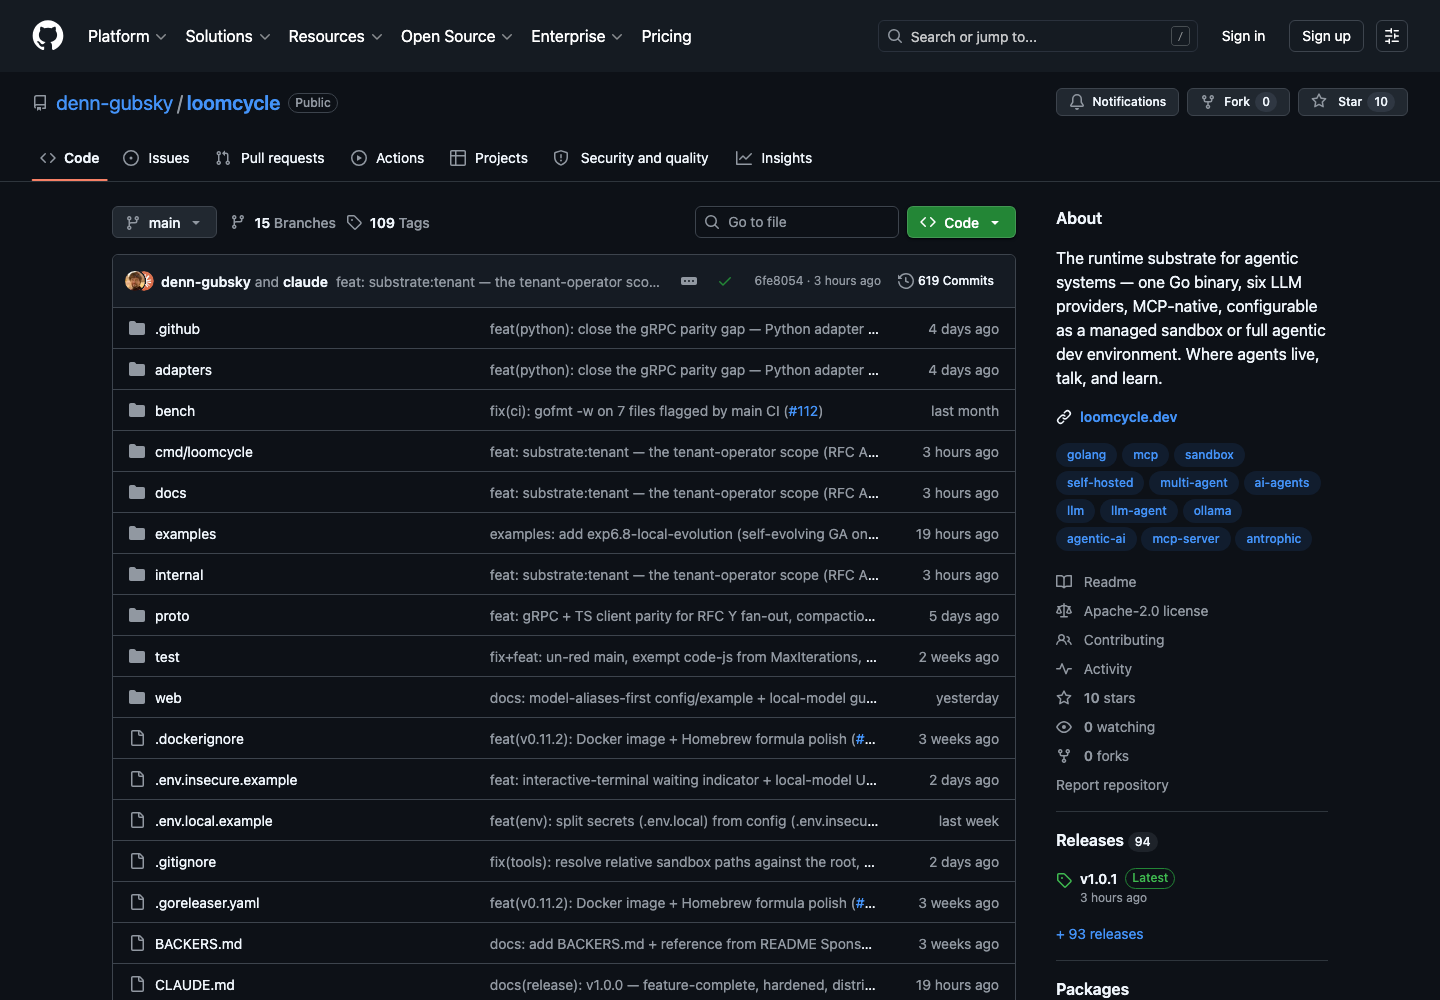Click the GitHub logo icon
Screen dimensions: 1440x1000
click(48, 36)
